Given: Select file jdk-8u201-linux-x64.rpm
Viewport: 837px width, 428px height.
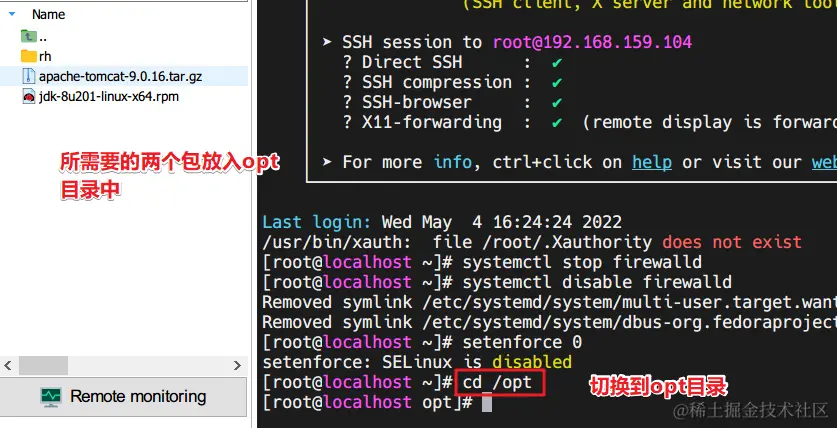Looking at the screenshot, I should [x=108, y=97].
